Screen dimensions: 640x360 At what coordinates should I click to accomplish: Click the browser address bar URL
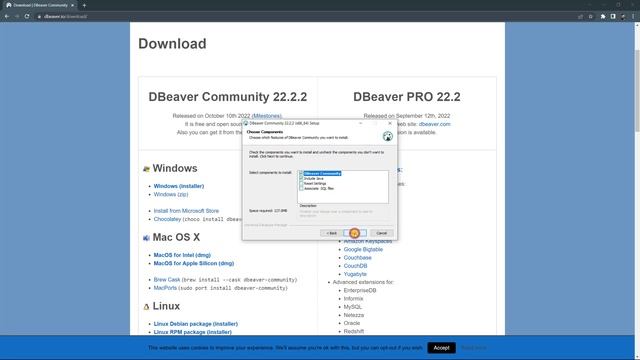pyautogui.click(x=65, y=16)
